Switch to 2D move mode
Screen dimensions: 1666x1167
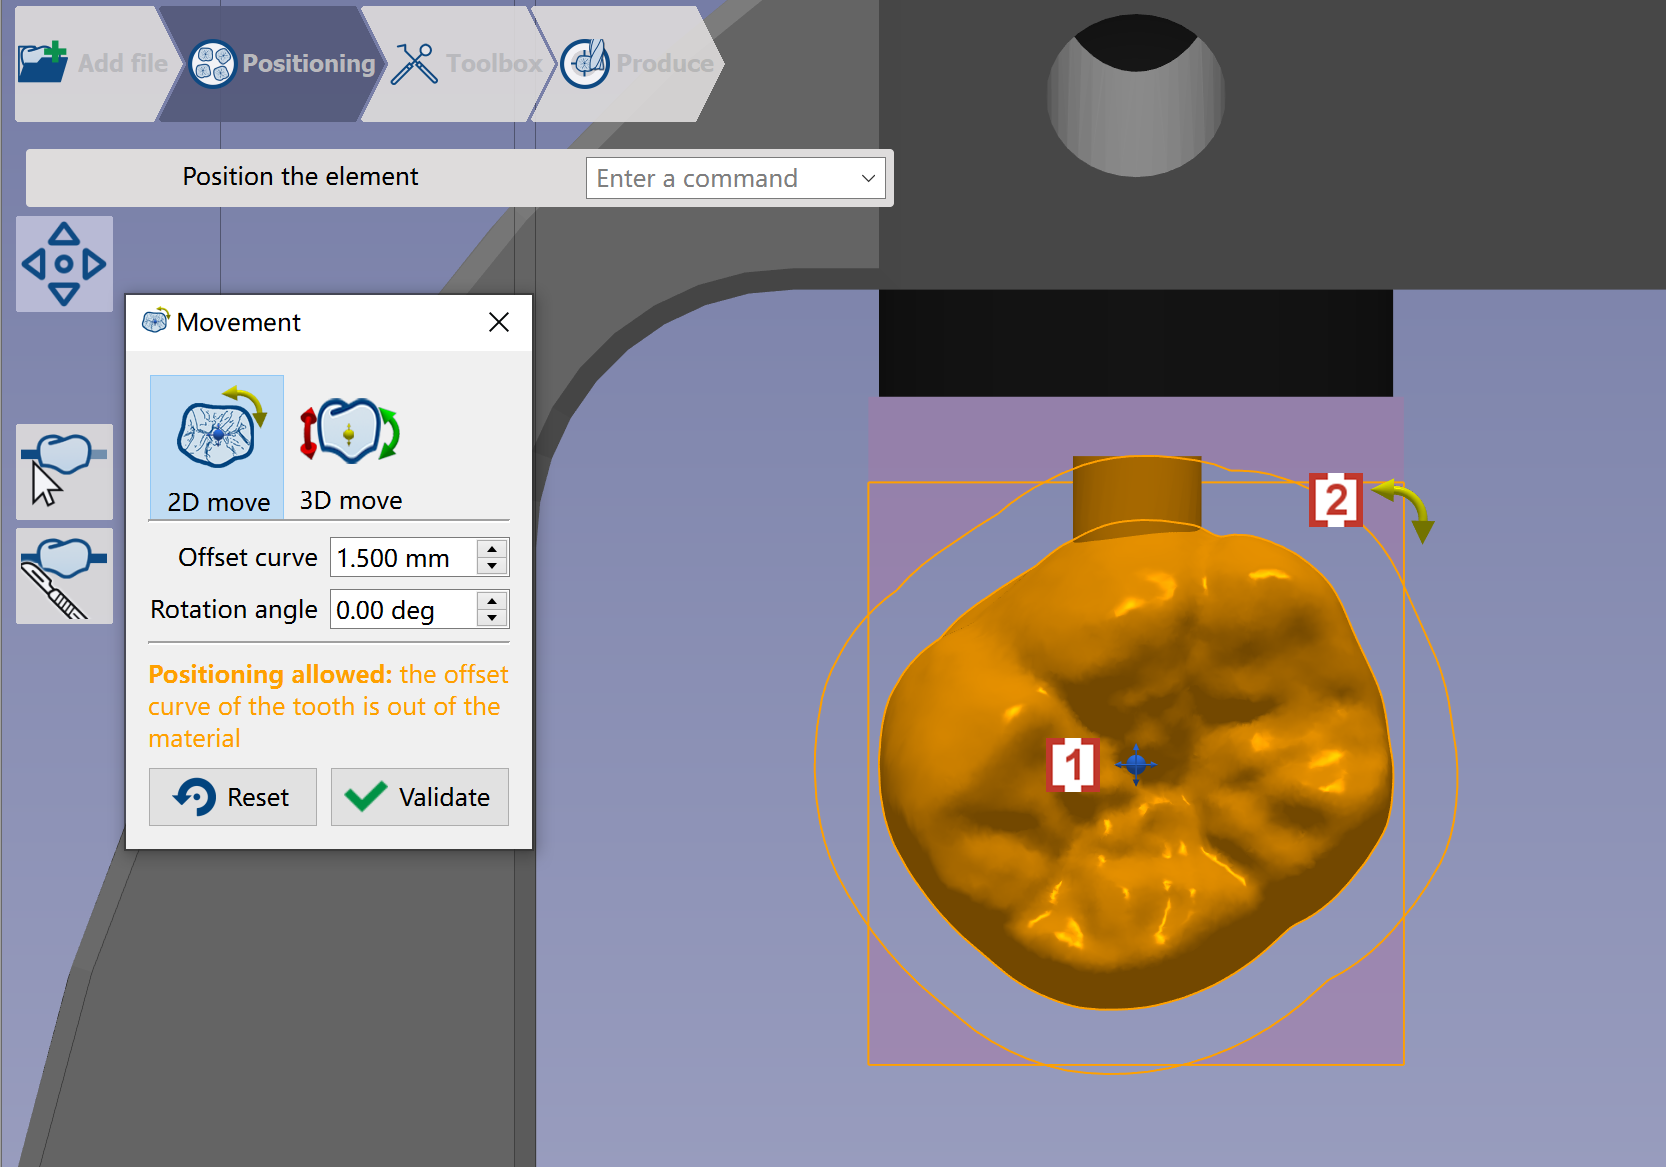pos(217,447)
